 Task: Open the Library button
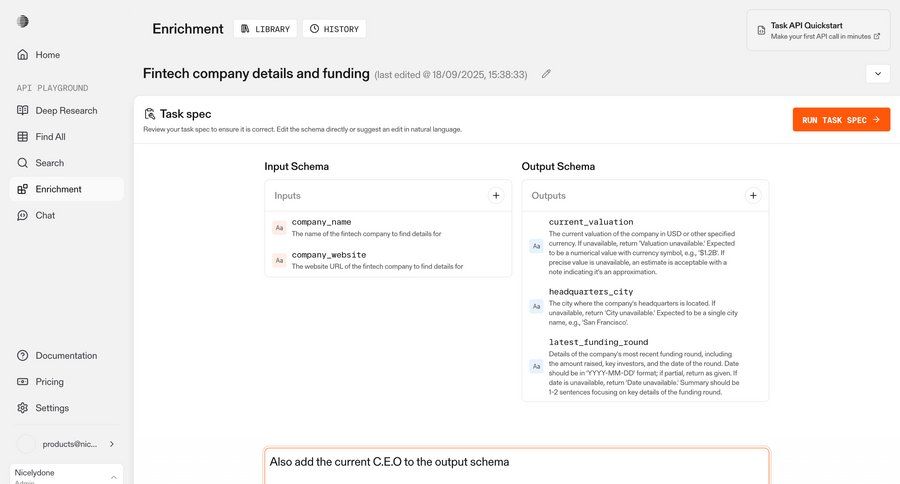[265, 29]
